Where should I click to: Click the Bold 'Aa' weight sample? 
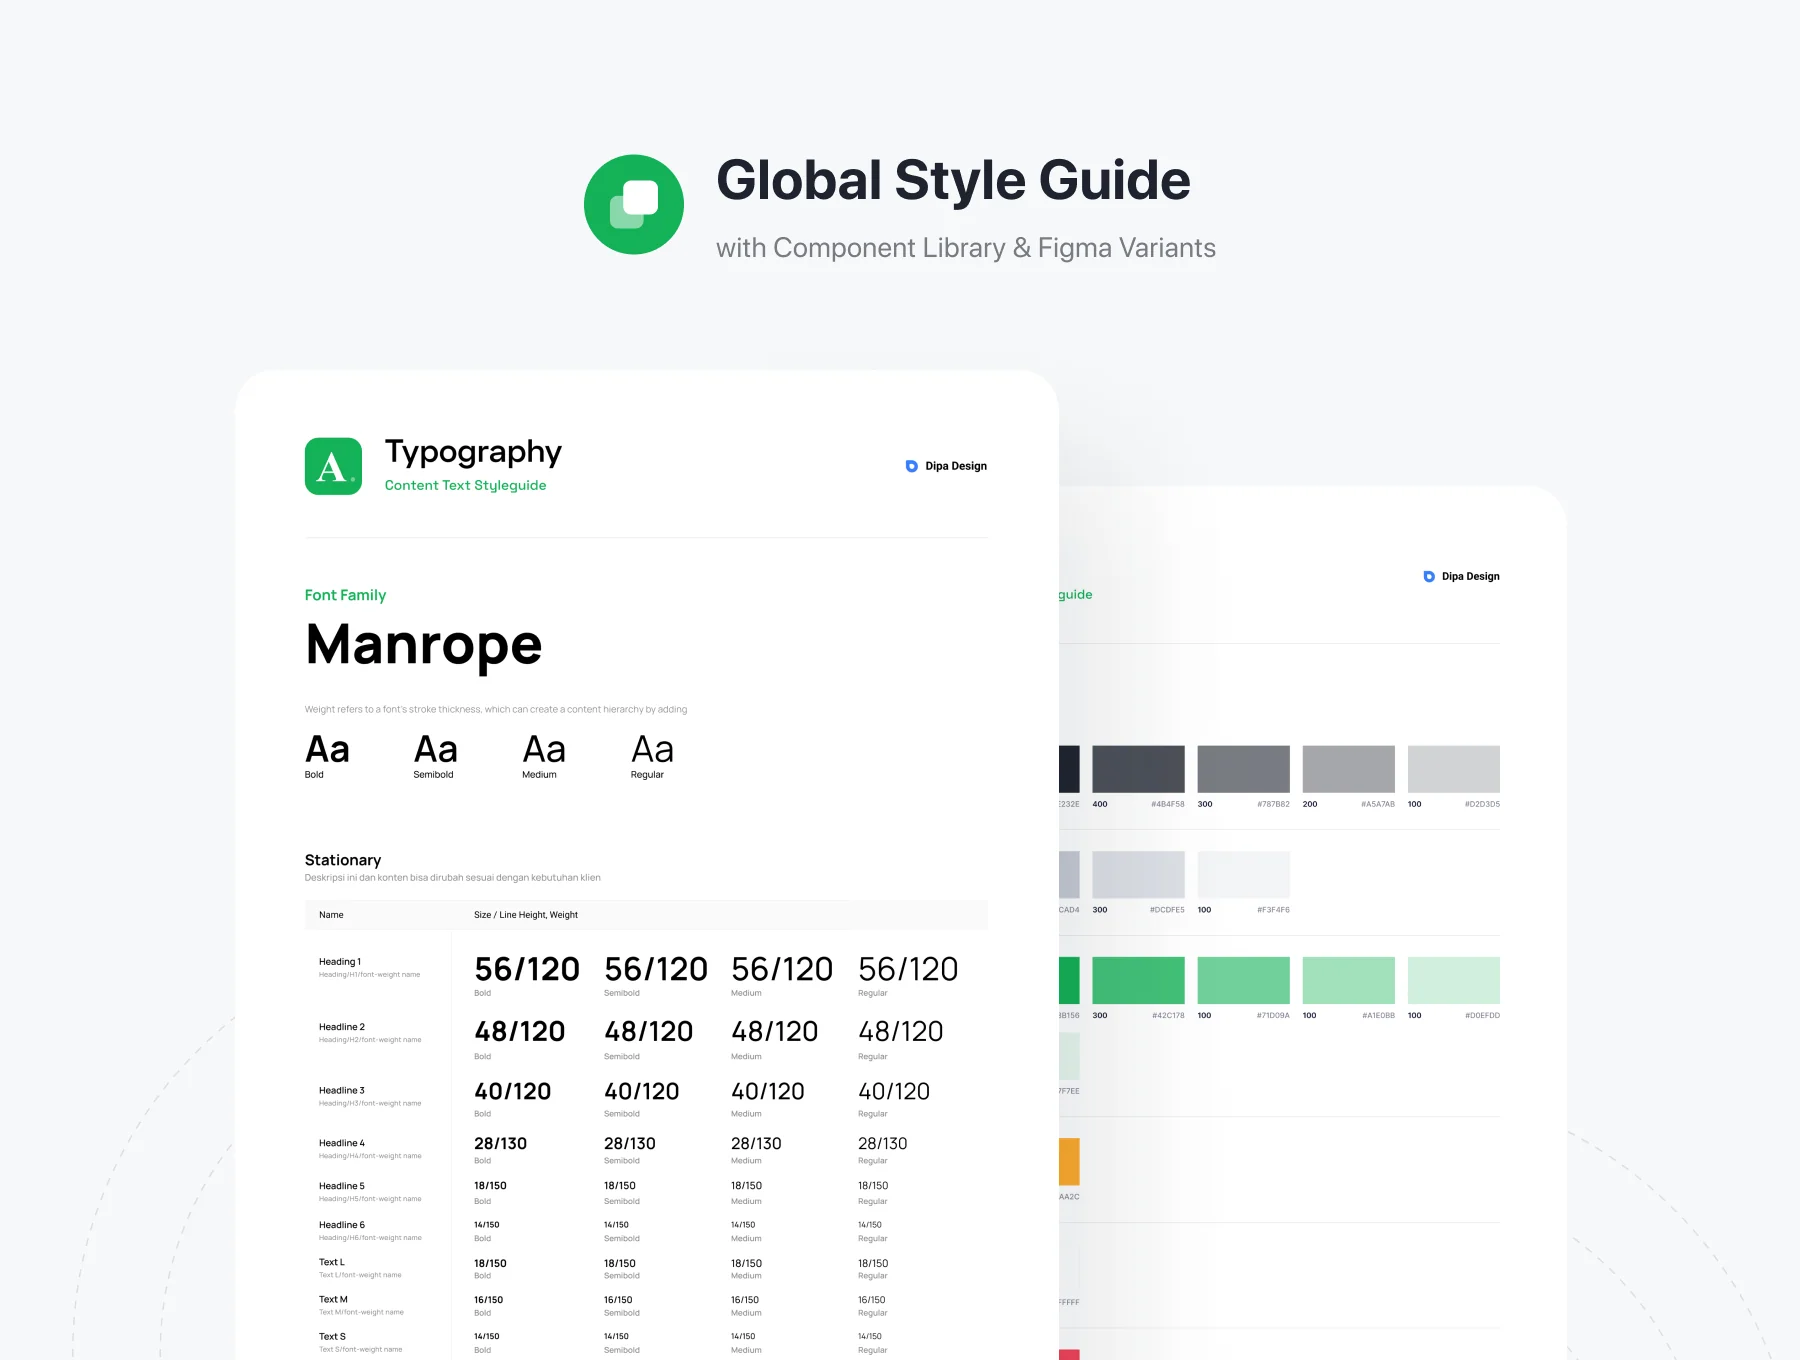click(x=327, y=749)
